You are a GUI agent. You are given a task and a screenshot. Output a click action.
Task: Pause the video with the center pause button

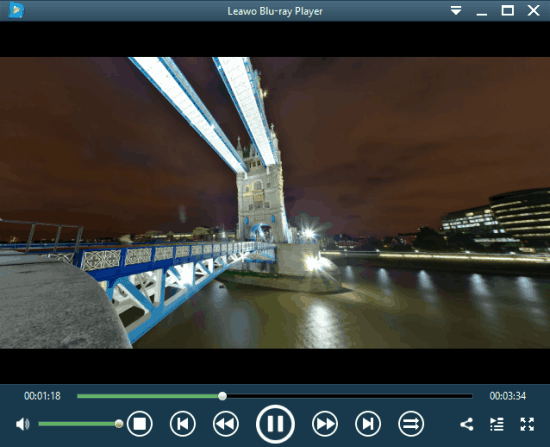click(x=275, y=424)
